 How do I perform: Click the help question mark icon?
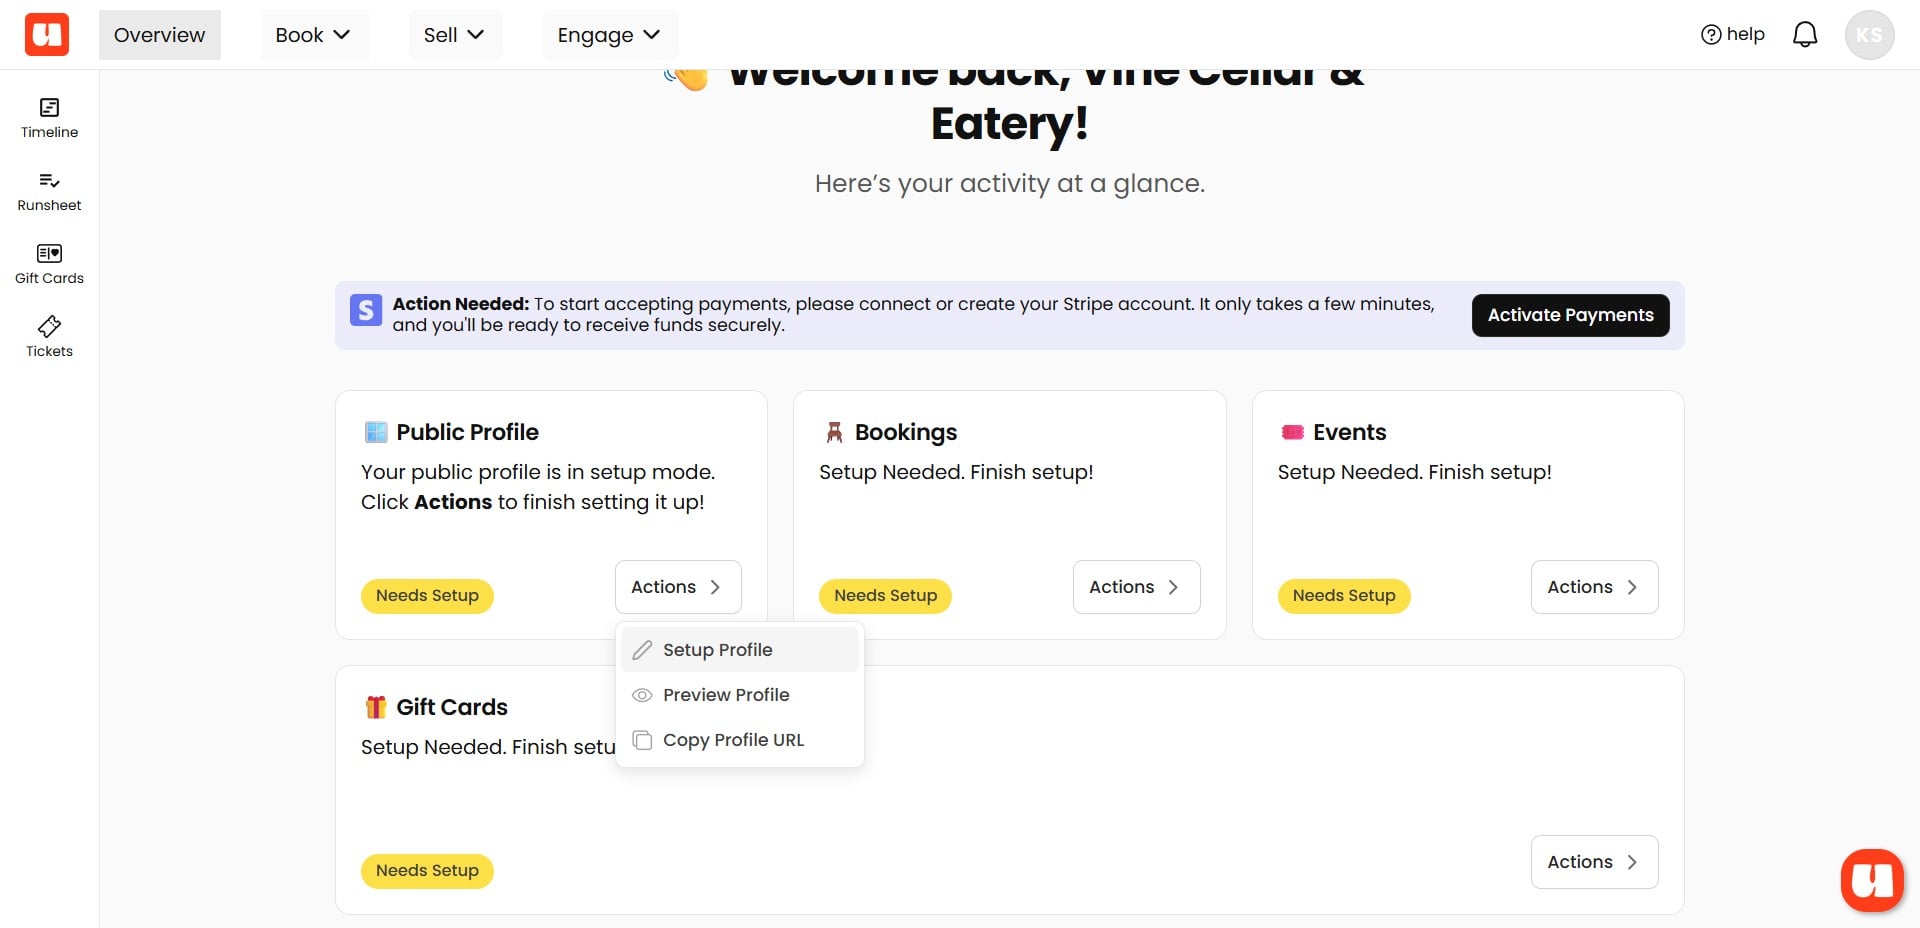[1711, 35]
